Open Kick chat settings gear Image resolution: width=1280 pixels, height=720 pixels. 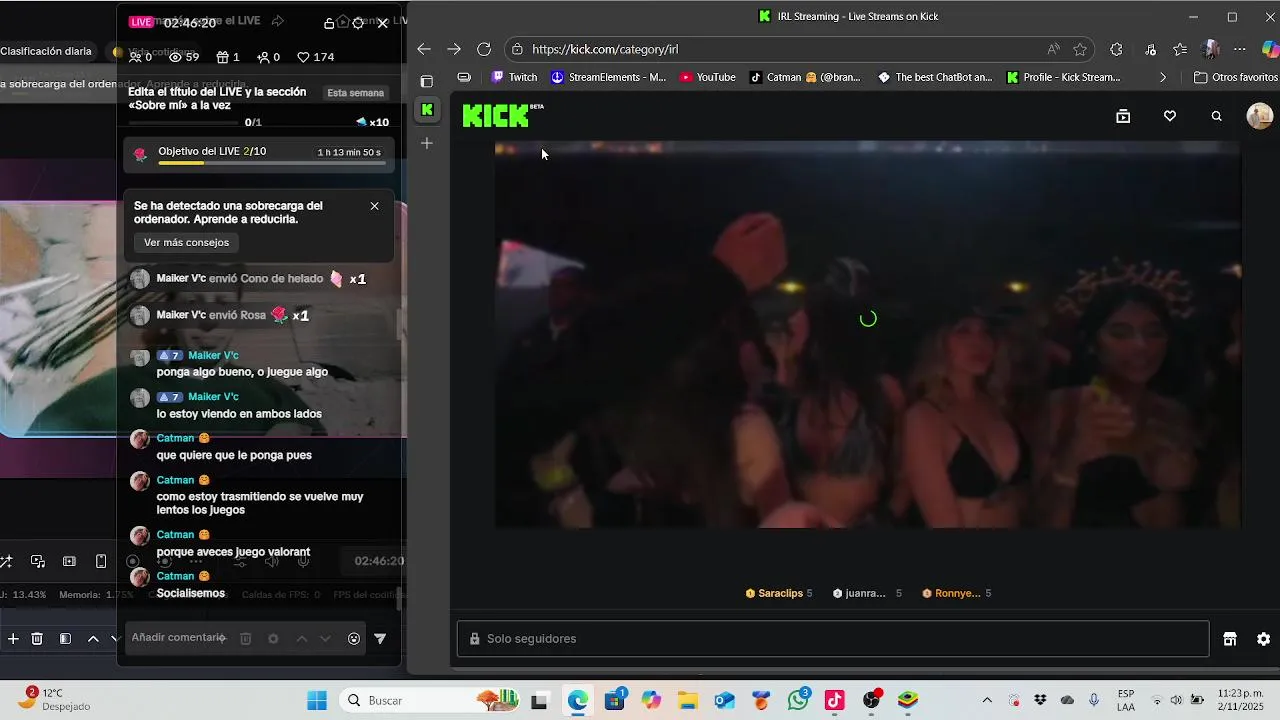pos(1264,639)
